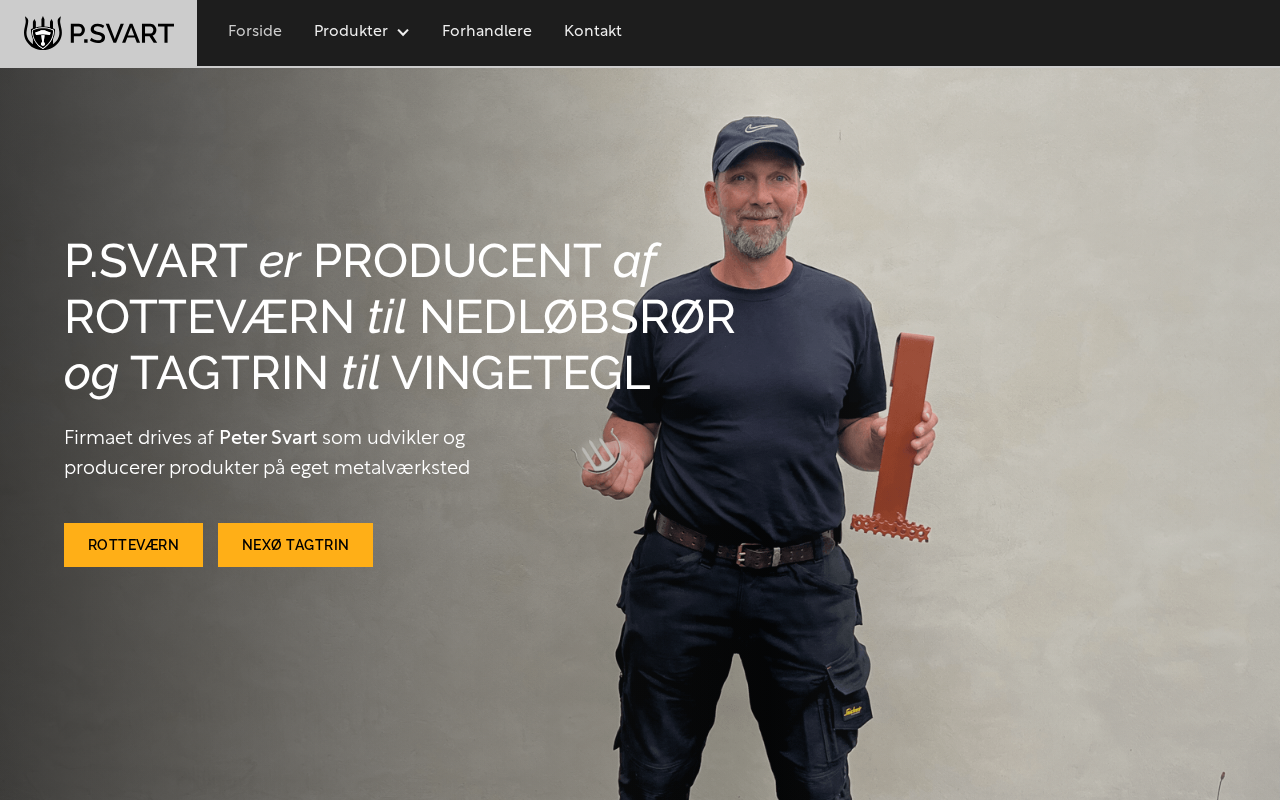1280x800 pixels.
Task: Click the Nike swoosh on the cap
Action: [761, 128]
